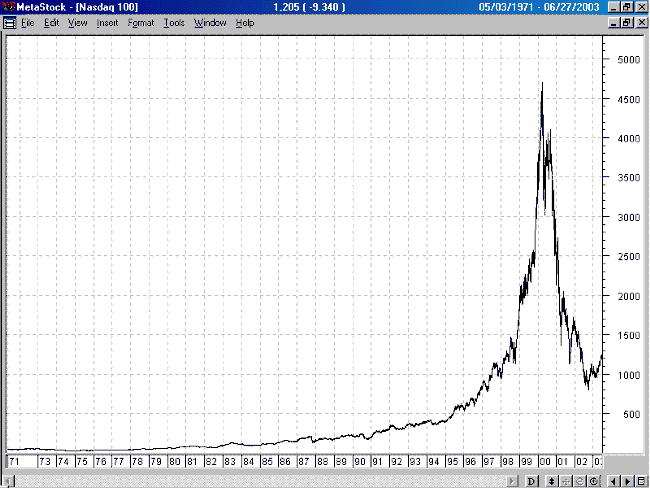The image size is (650, 488).
Task: Click the Nasdaq peak near 4500 on chart
Action: (541, 85)
